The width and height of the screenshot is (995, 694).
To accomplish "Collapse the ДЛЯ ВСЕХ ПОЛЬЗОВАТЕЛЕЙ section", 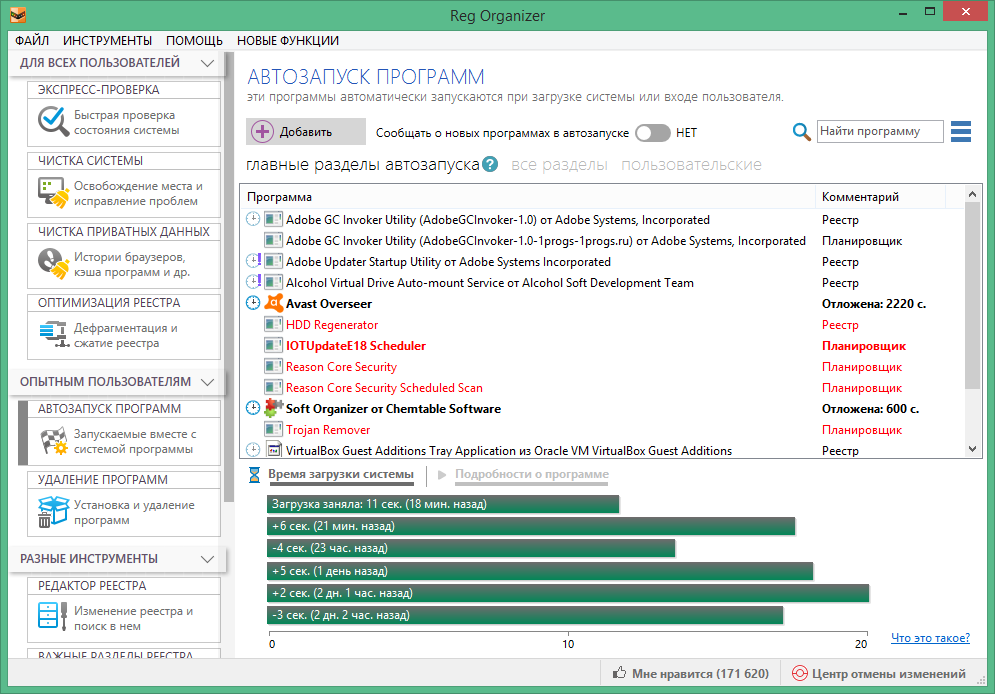I will tap(207, 63).
